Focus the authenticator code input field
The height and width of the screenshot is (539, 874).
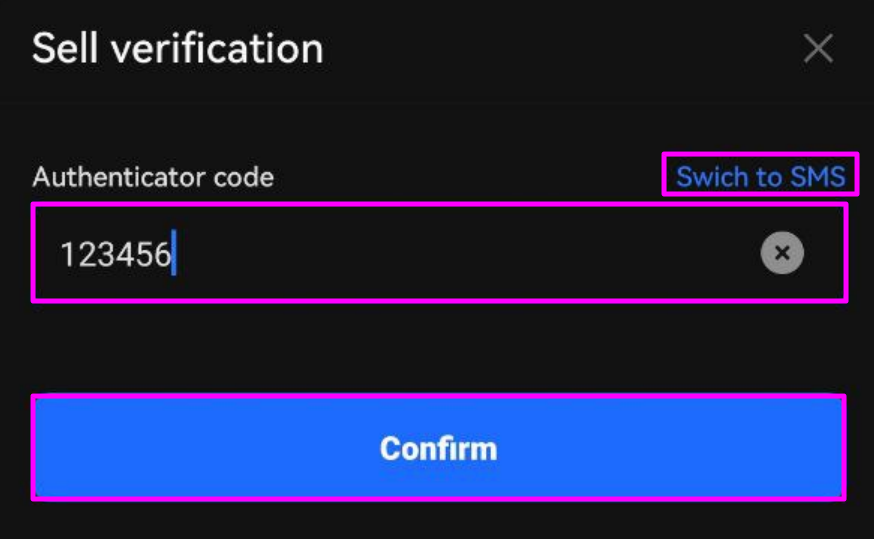click(439, 252)
